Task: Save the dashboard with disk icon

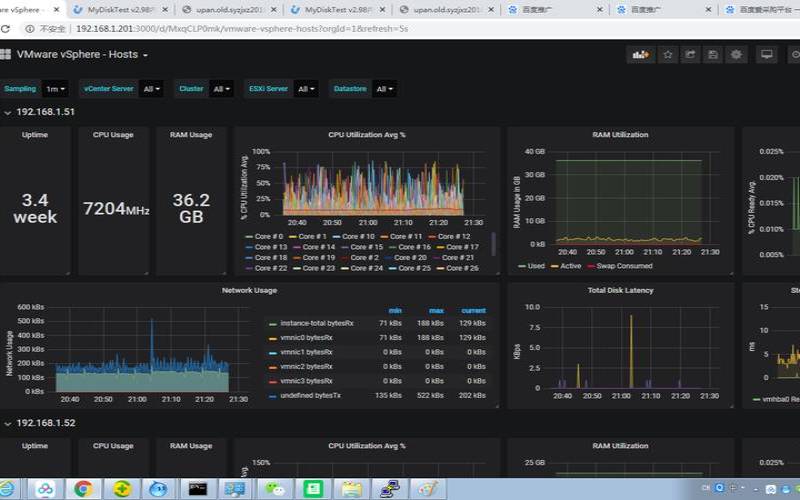Action: [713, 55]
